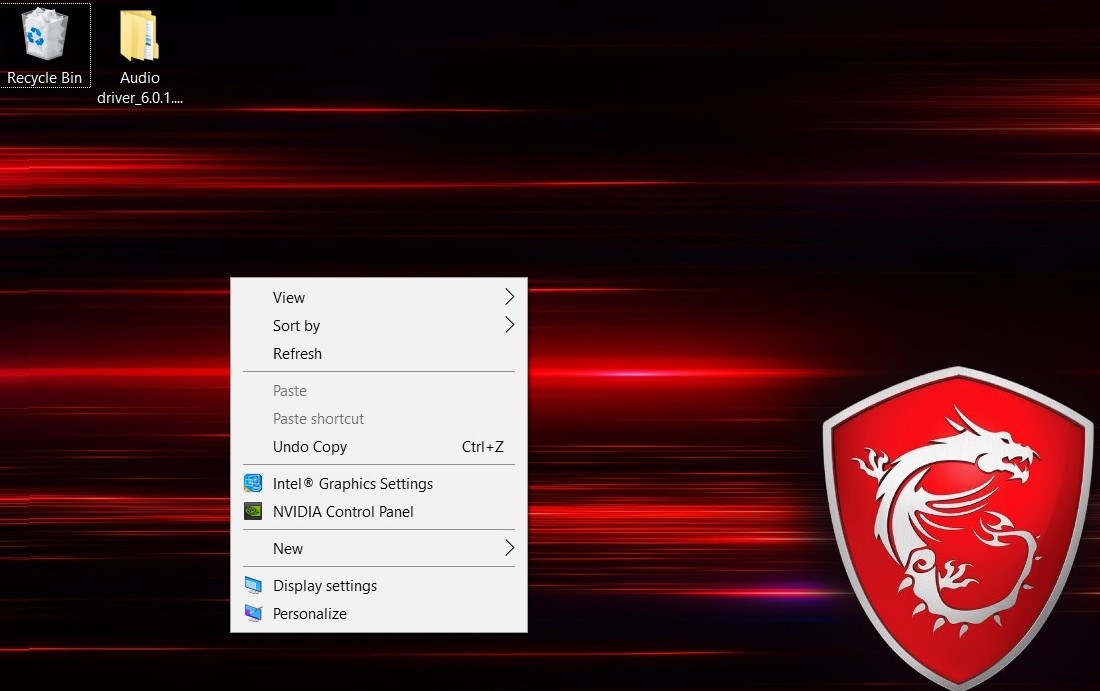The image size is (1100, 691).
Task: Click the Display settings monitor icon
Action: coord(253,586)
